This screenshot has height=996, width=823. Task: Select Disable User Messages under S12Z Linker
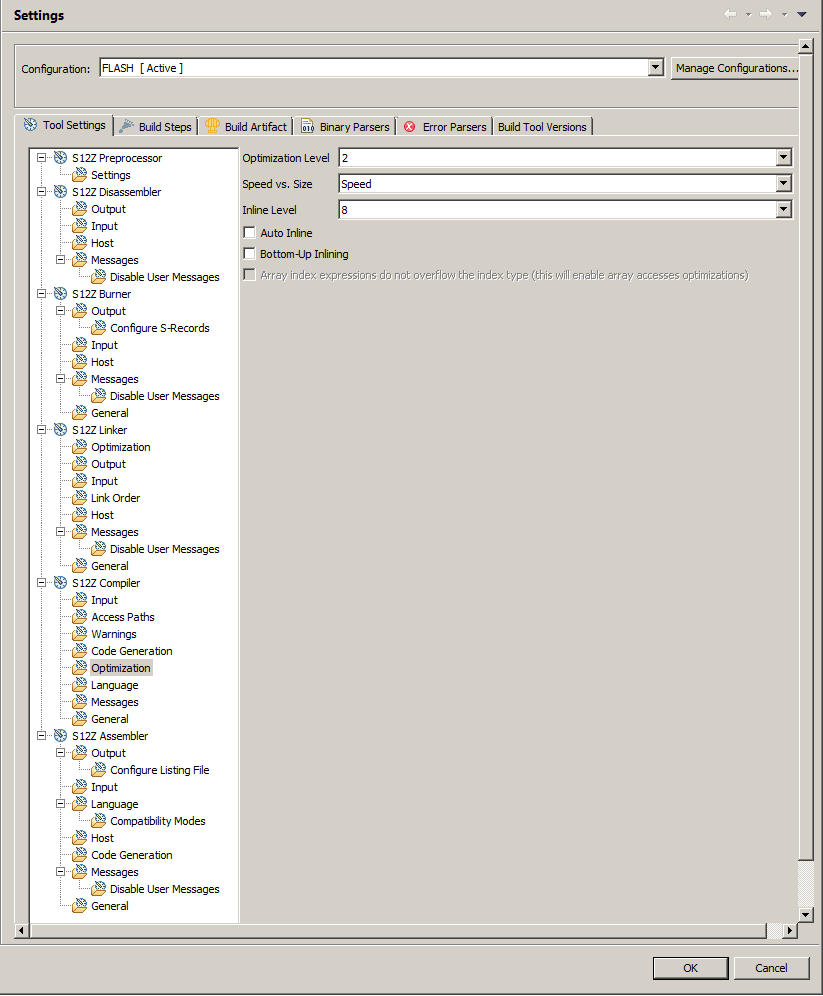(163, 548)
